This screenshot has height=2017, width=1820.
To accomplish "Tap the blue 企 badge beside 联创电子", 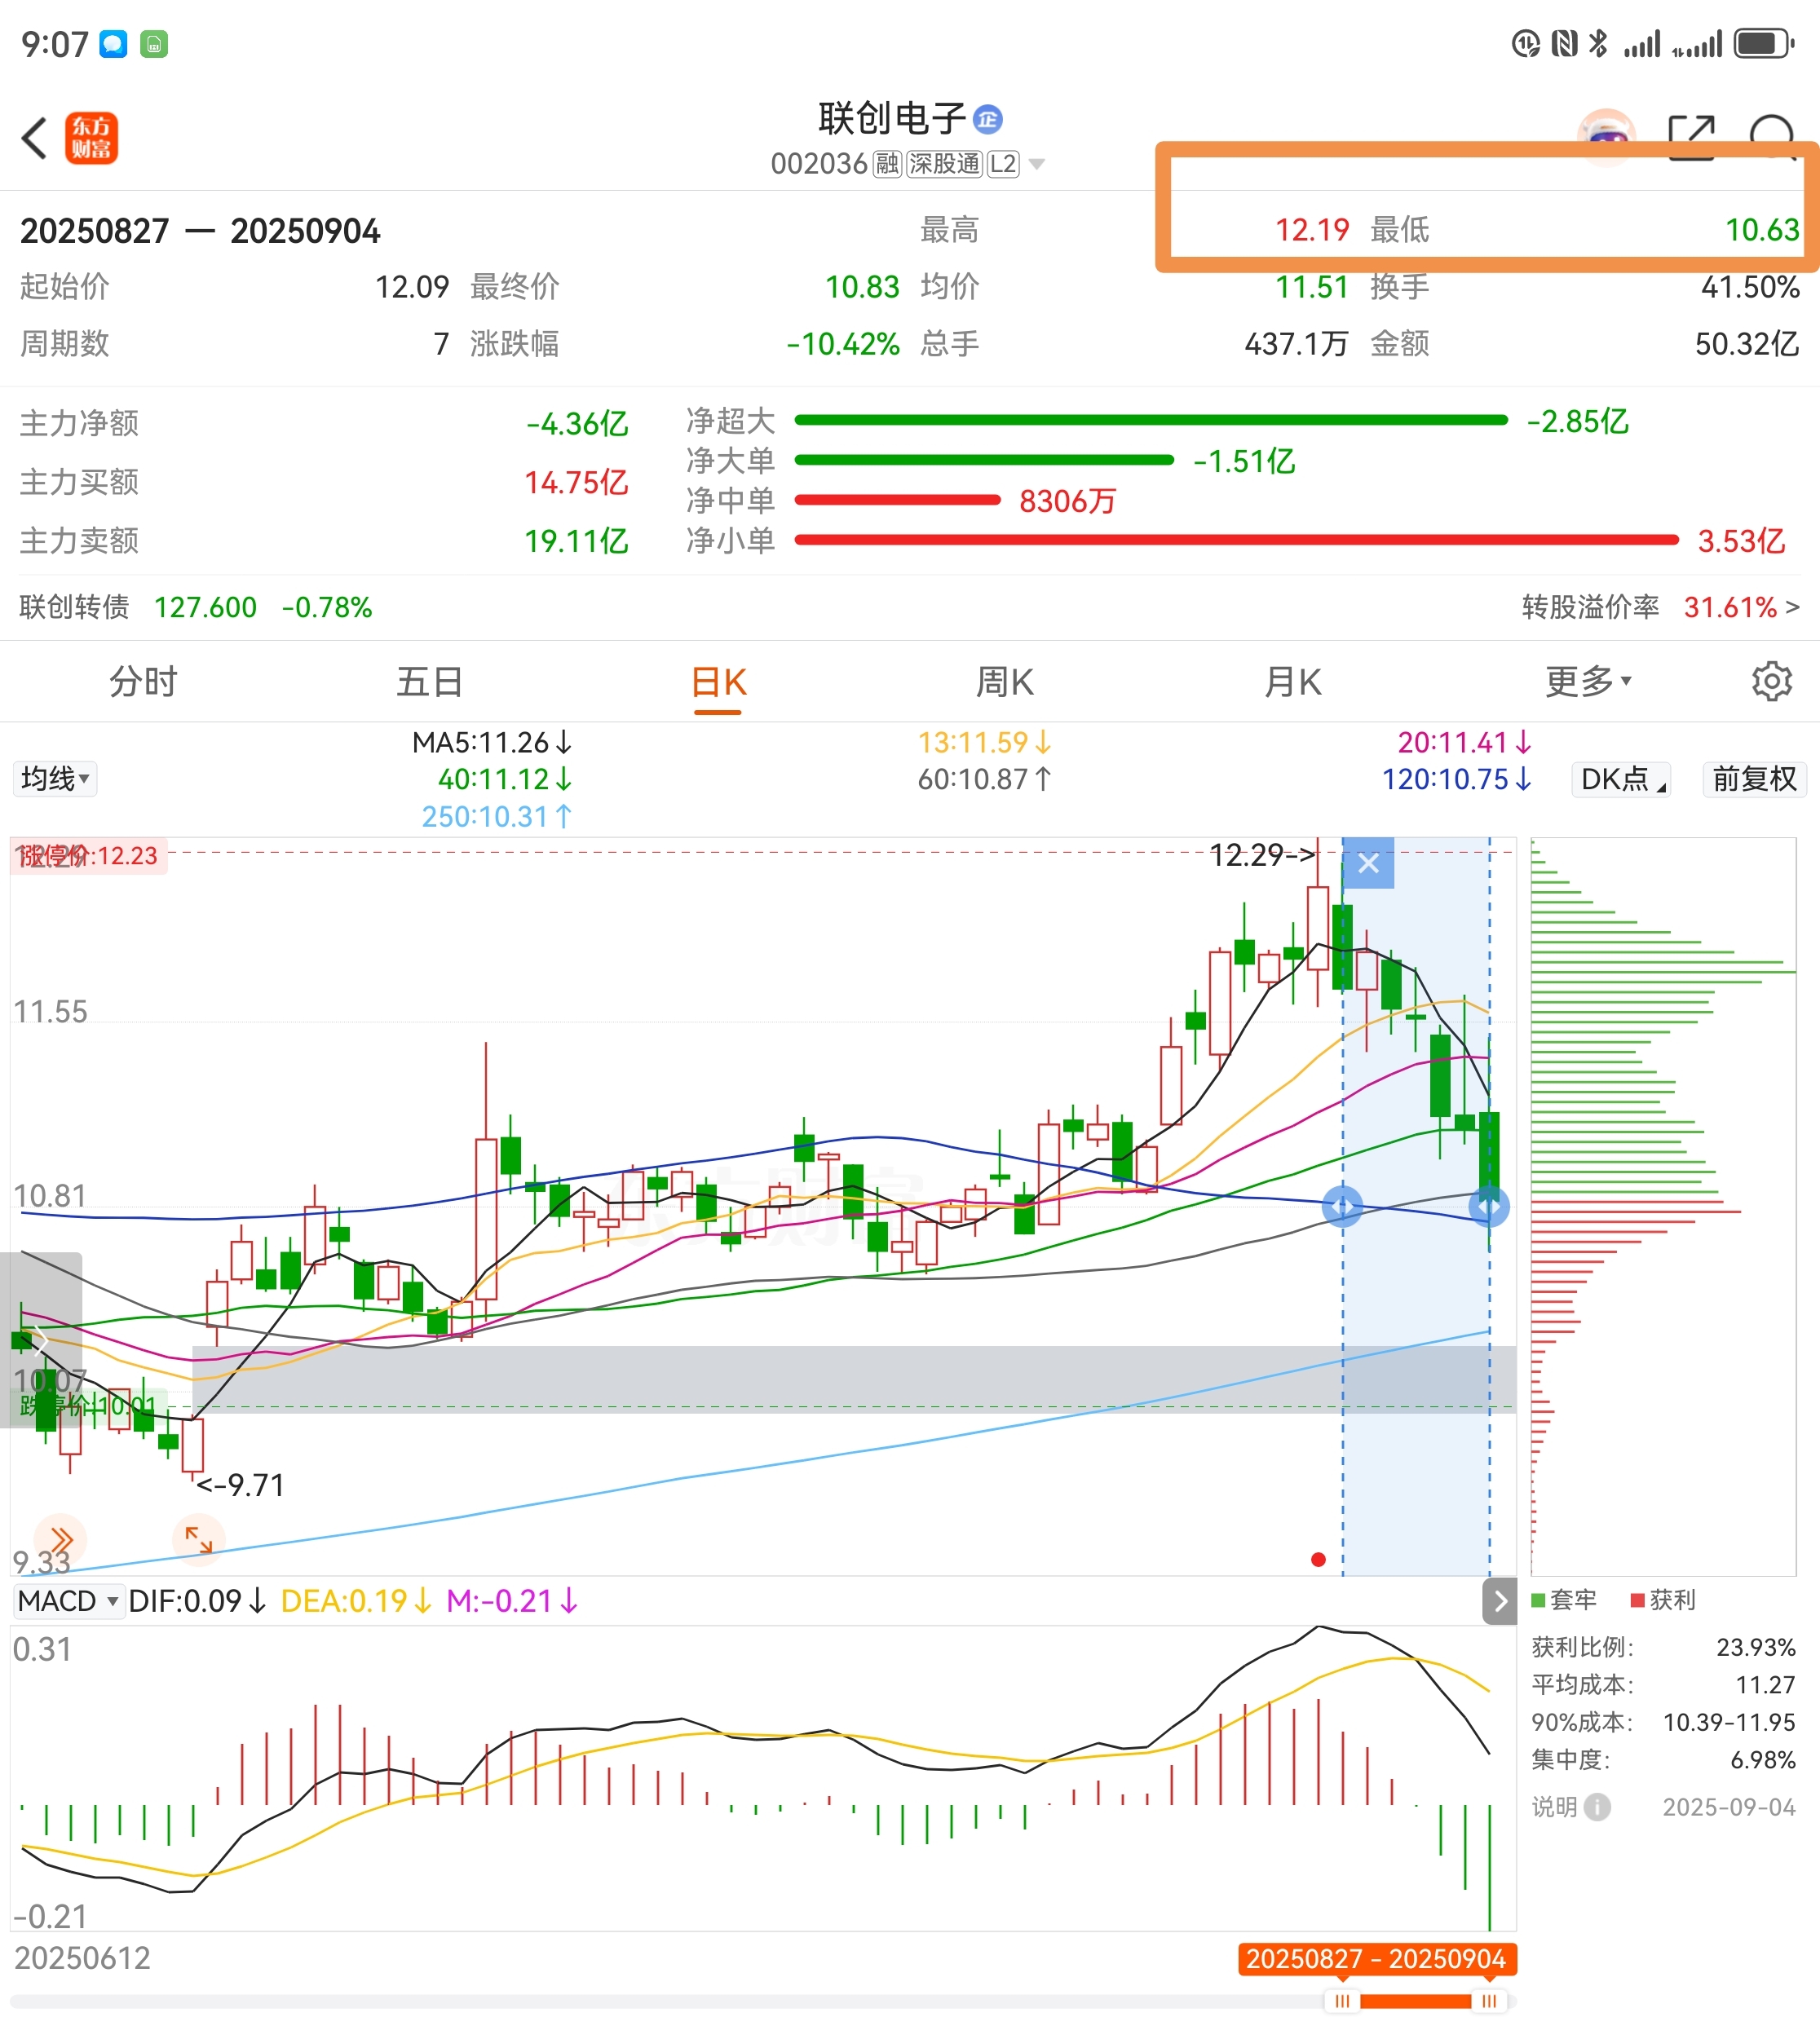I will pyautogui.click(x=988, y=119).
